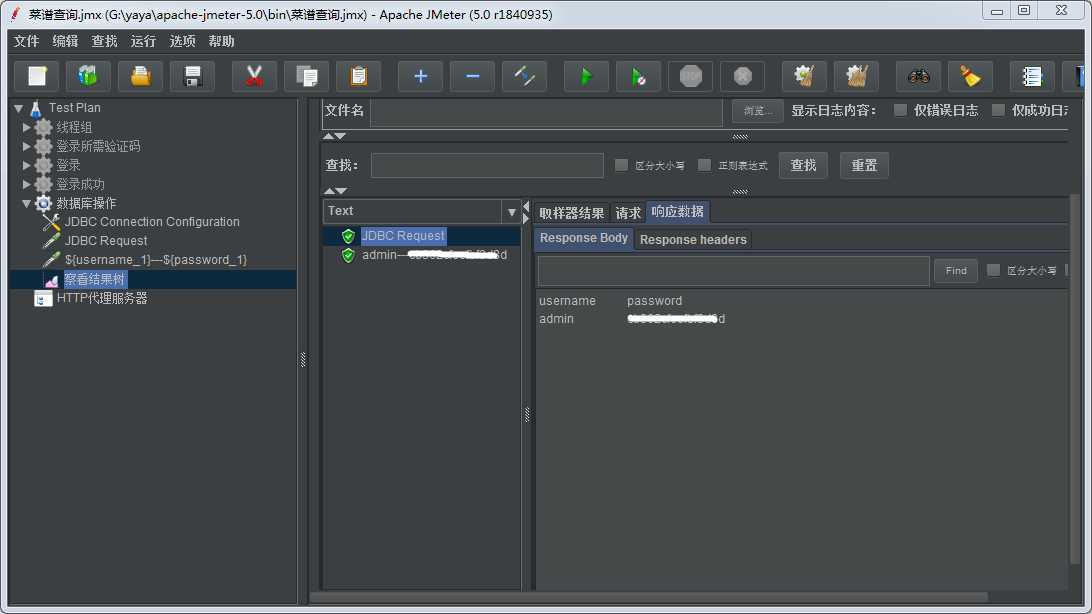
Task: Open the 运行 menu
Action: tap(143, 41)
